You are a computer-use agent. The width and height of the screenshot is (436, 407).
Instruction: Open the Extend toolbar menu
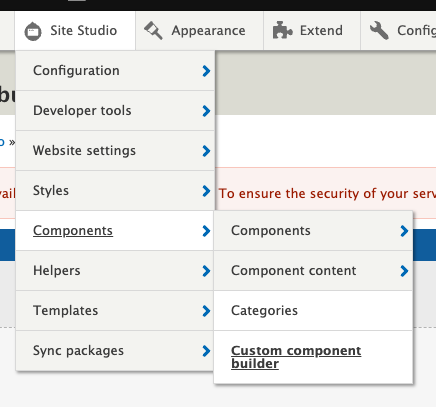tap(312, 31)
